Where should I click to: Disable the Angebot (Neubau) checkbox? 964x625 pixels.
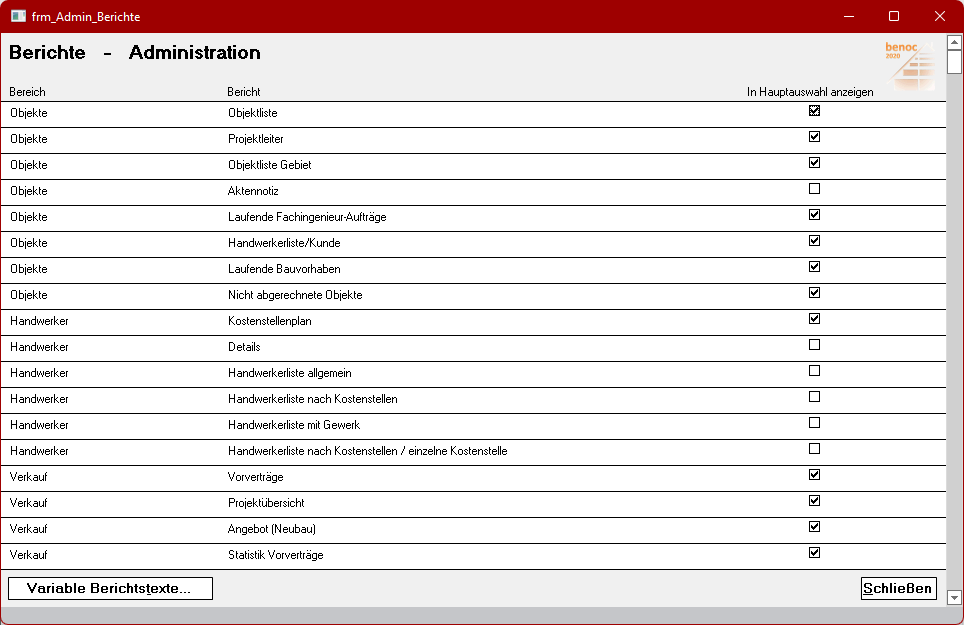[814, 526]
